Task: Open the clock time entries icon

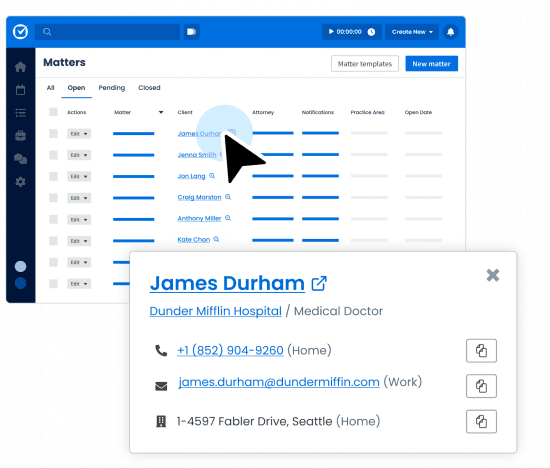Action: point(371,32)
